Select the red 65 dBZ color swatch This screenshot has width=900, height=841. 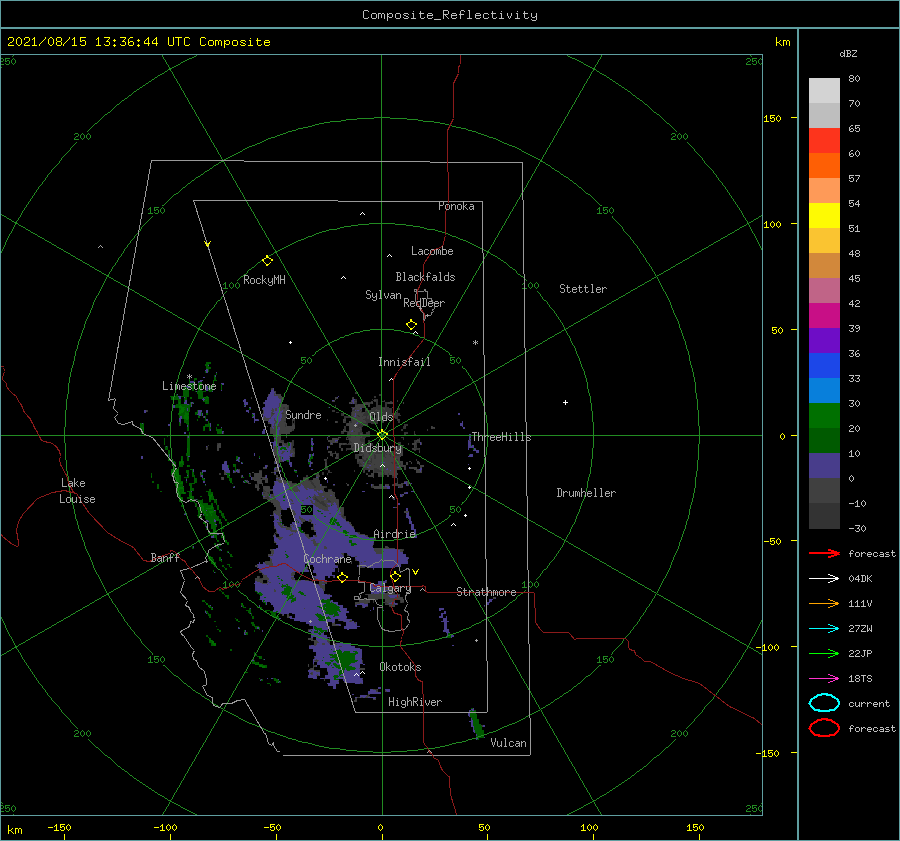(x=824, y=140)
